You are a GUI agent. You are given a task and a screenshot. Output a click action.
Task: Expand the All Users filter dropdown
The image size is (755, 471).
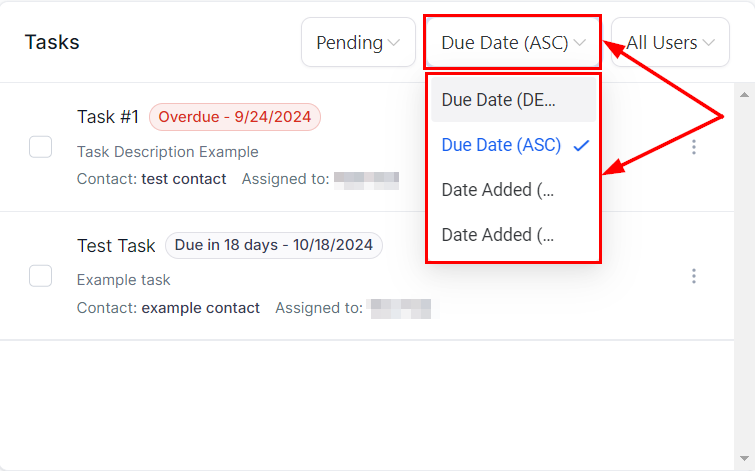coord(670,43)
